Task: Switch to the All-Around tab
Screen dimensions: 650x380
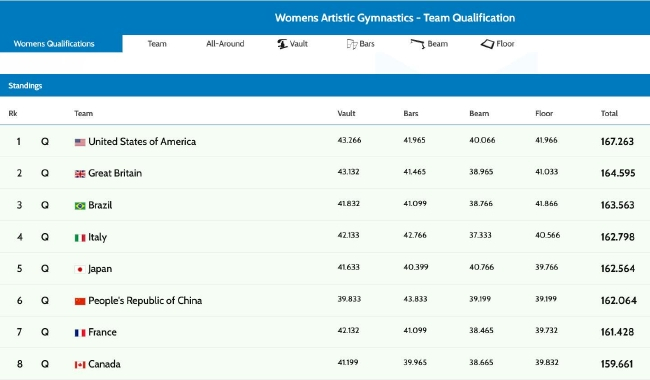Action: 225,44
